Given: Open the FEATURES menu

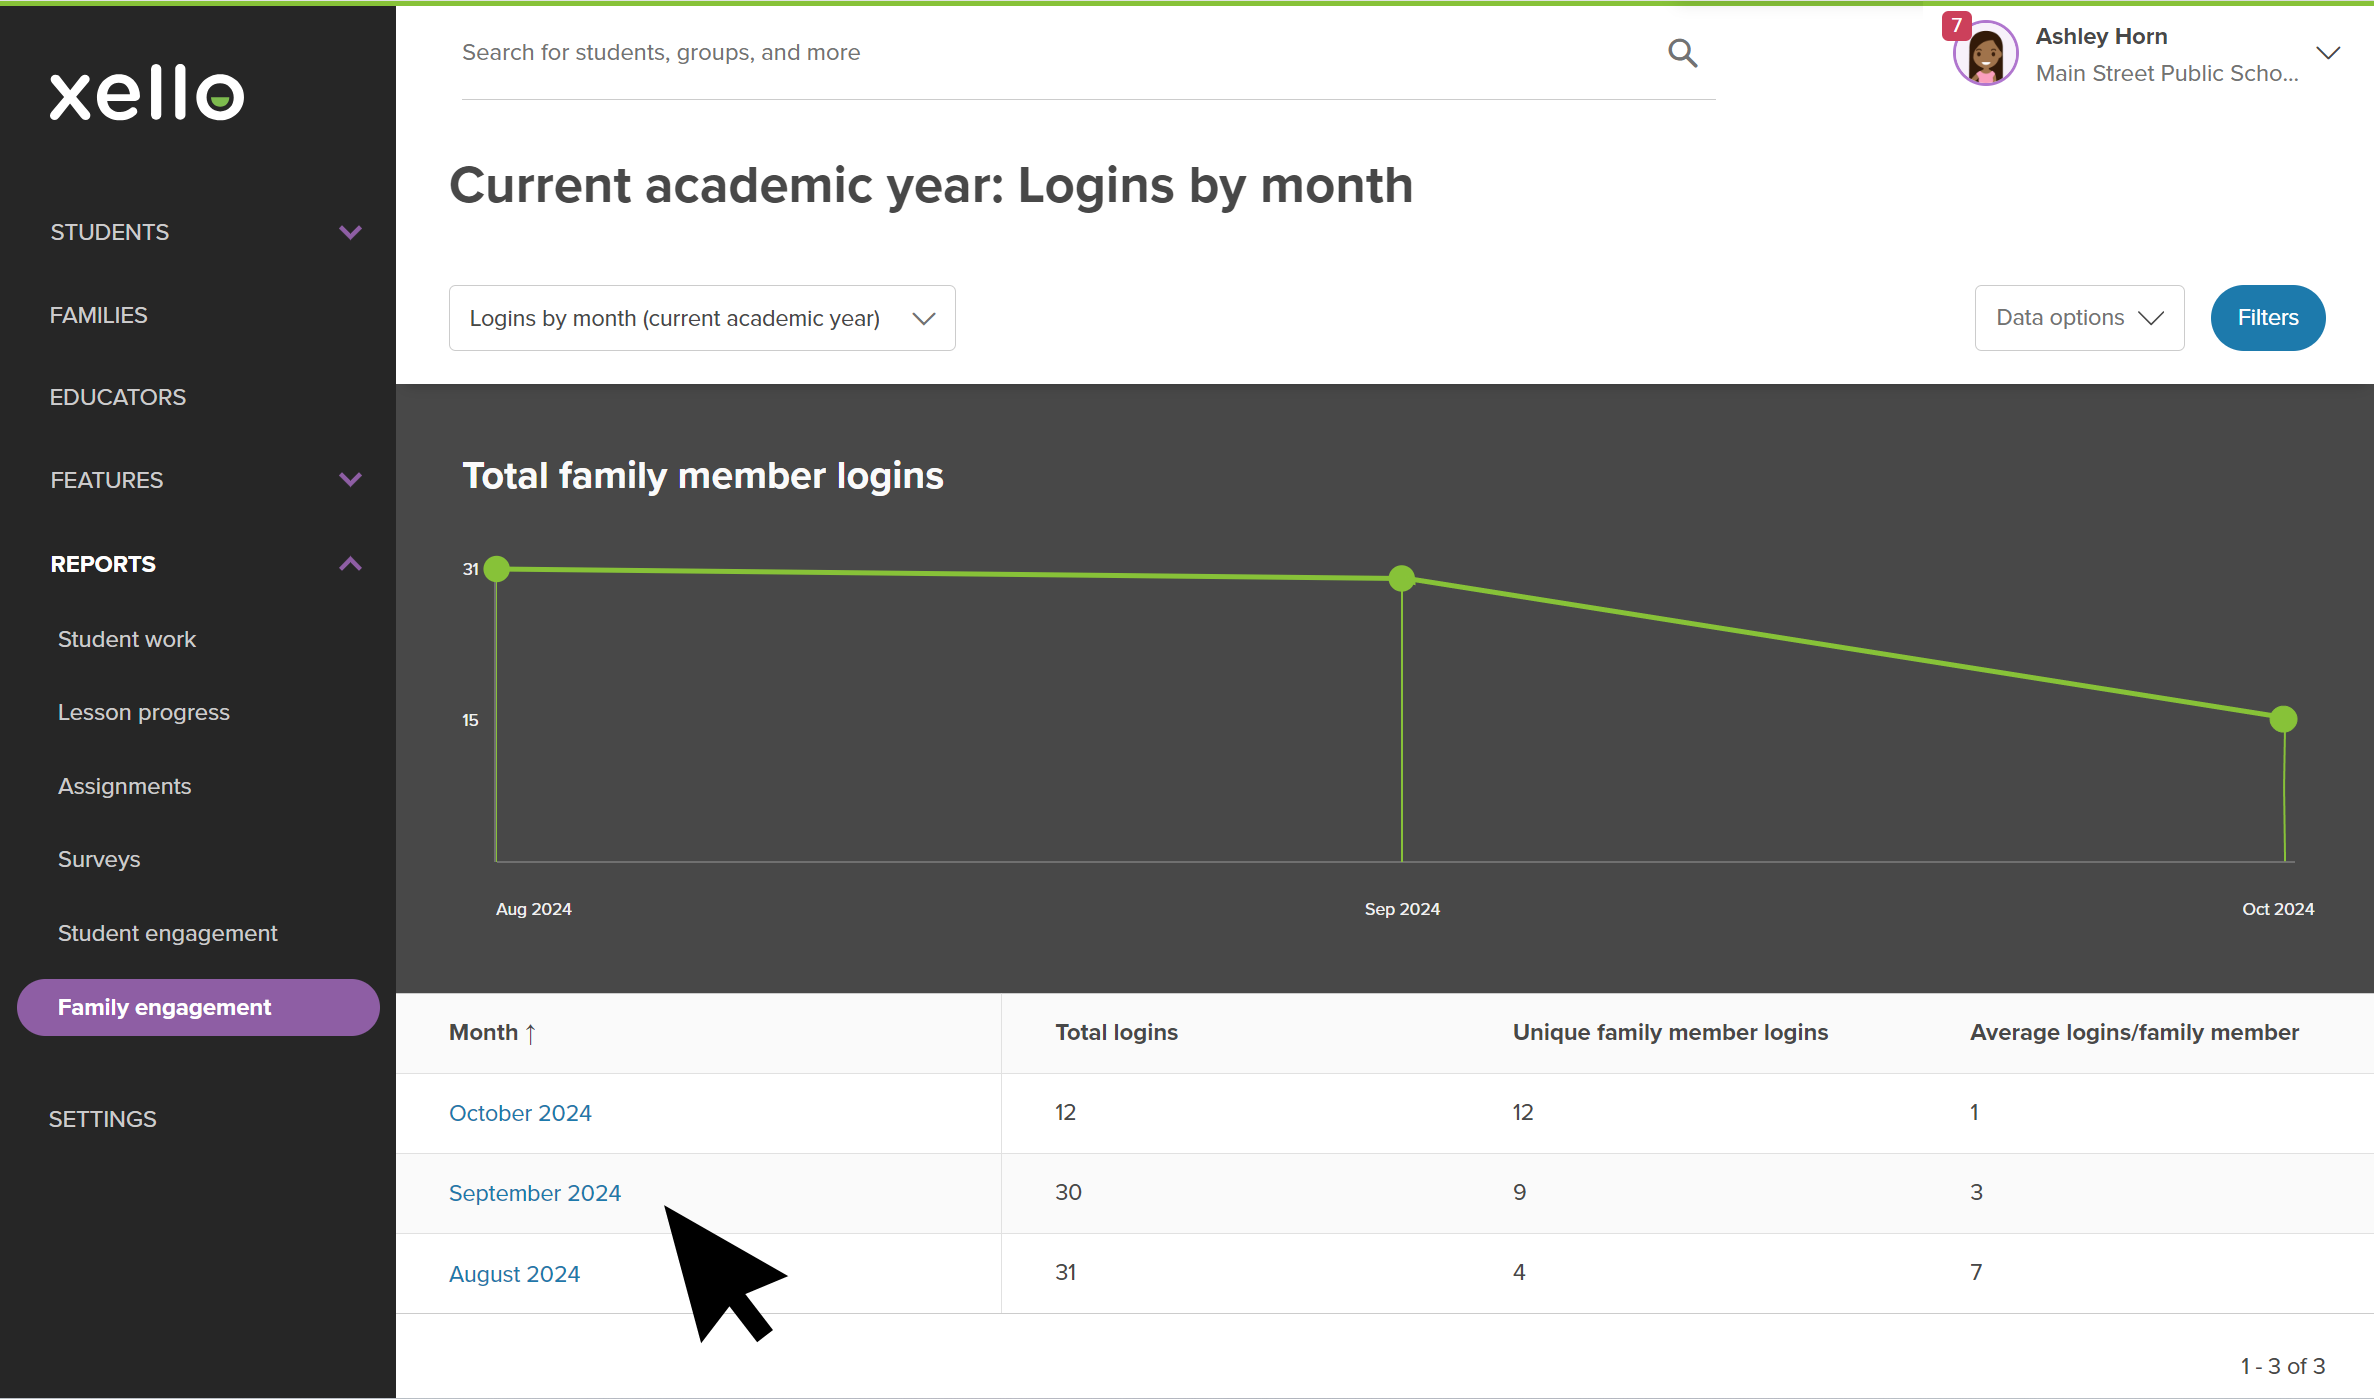Looking at the screenshot, I should 107,480.
